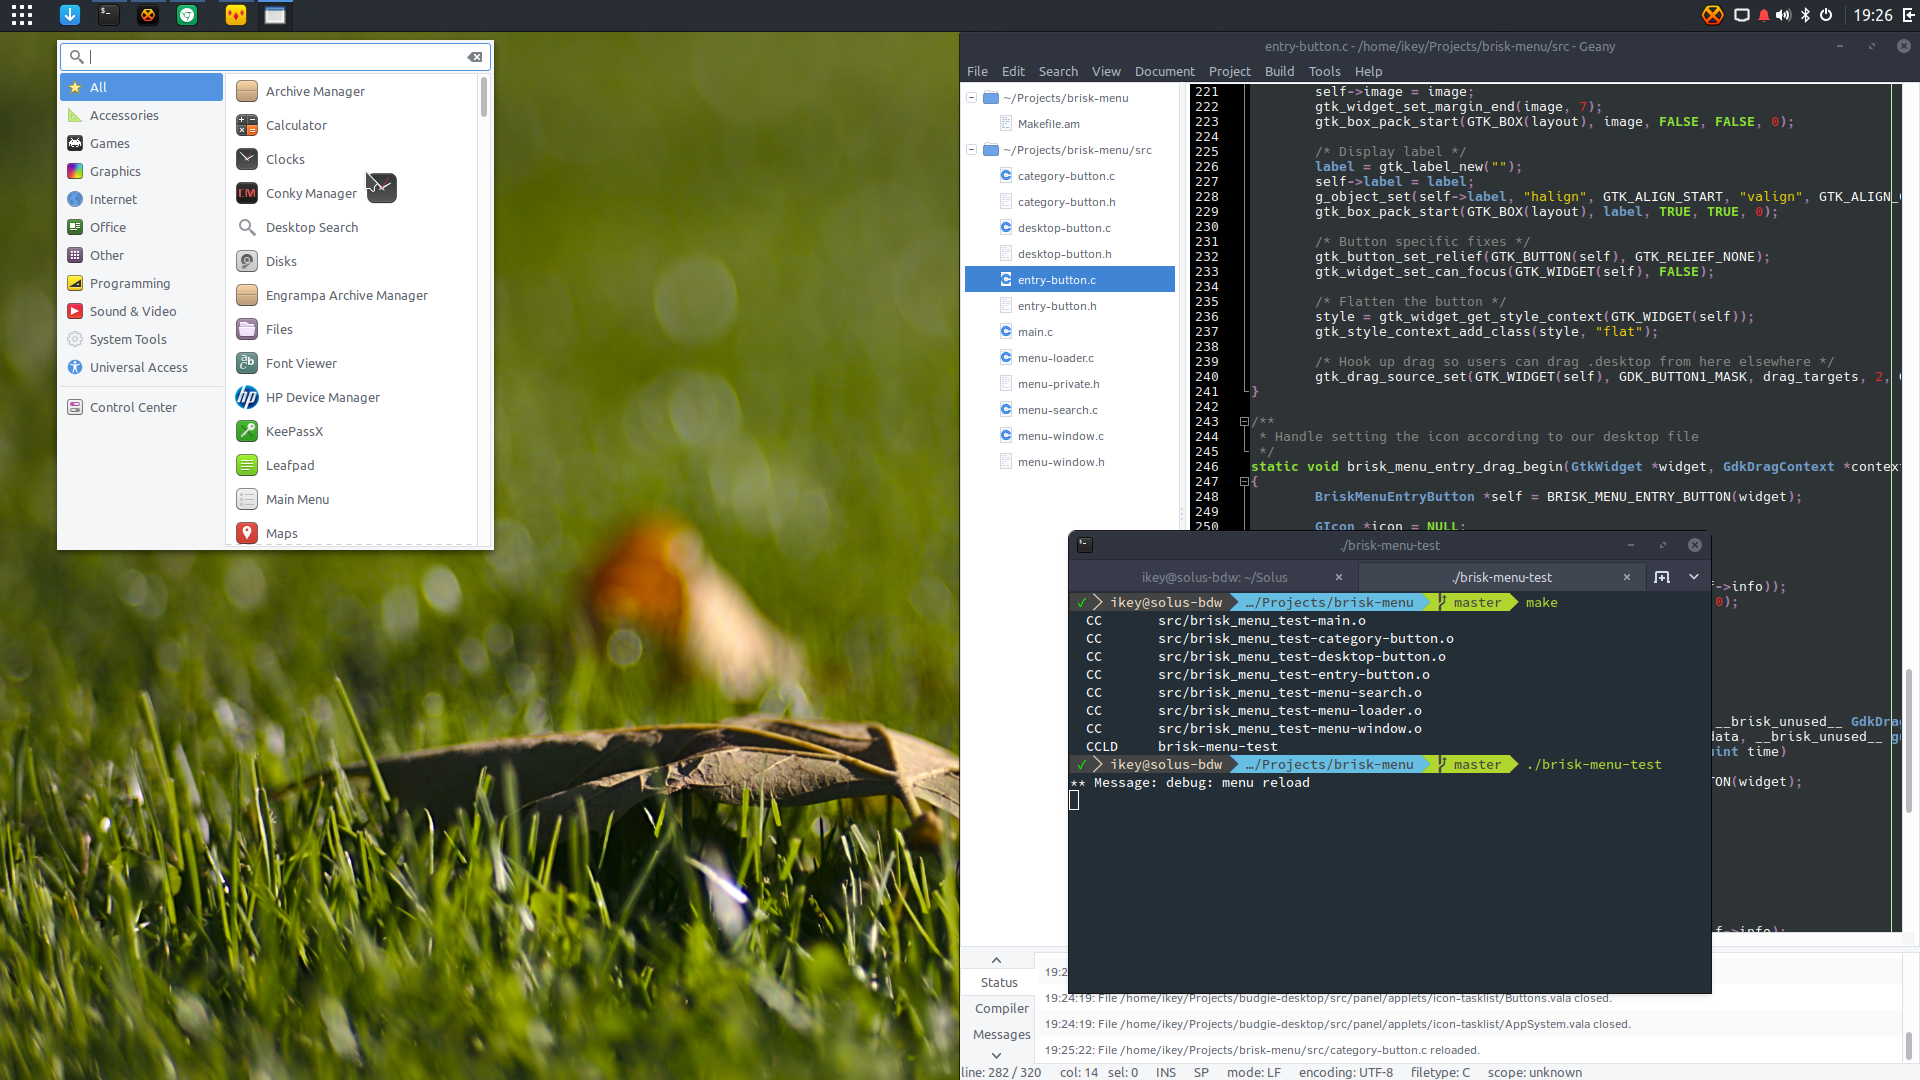This screenshot has width=1920, height=1080.
Task: Open the notifications bell in the system tray
Action: point(1764,15)
